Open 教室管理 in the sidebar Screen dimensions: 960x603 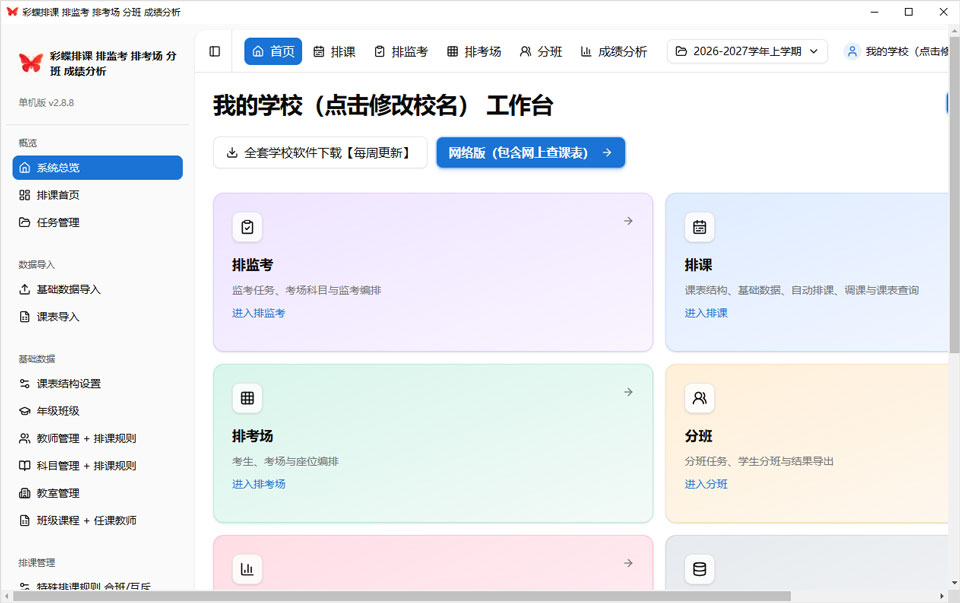click(x=97, y=493)
